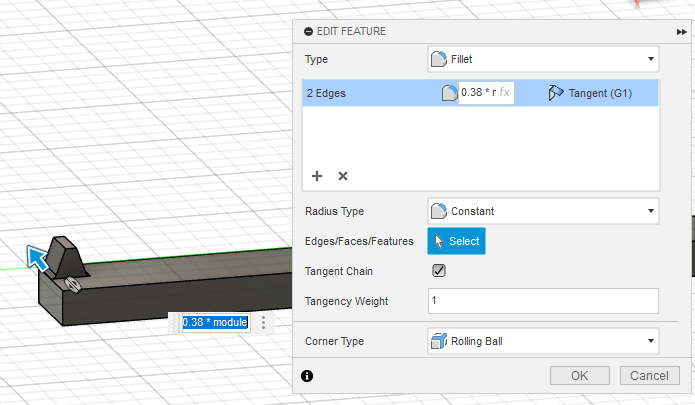695x405 pixels.
Task: Click the Type label in the dialog
Action: [x=316, y=59]
